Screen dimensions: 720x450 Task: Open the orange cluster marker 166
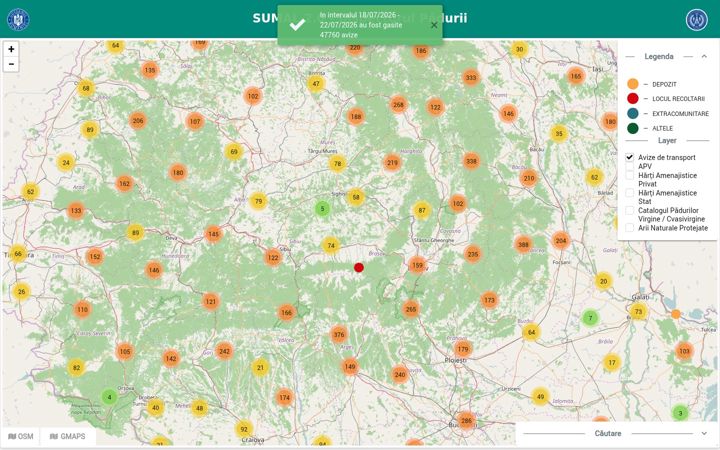coord(287,313)
